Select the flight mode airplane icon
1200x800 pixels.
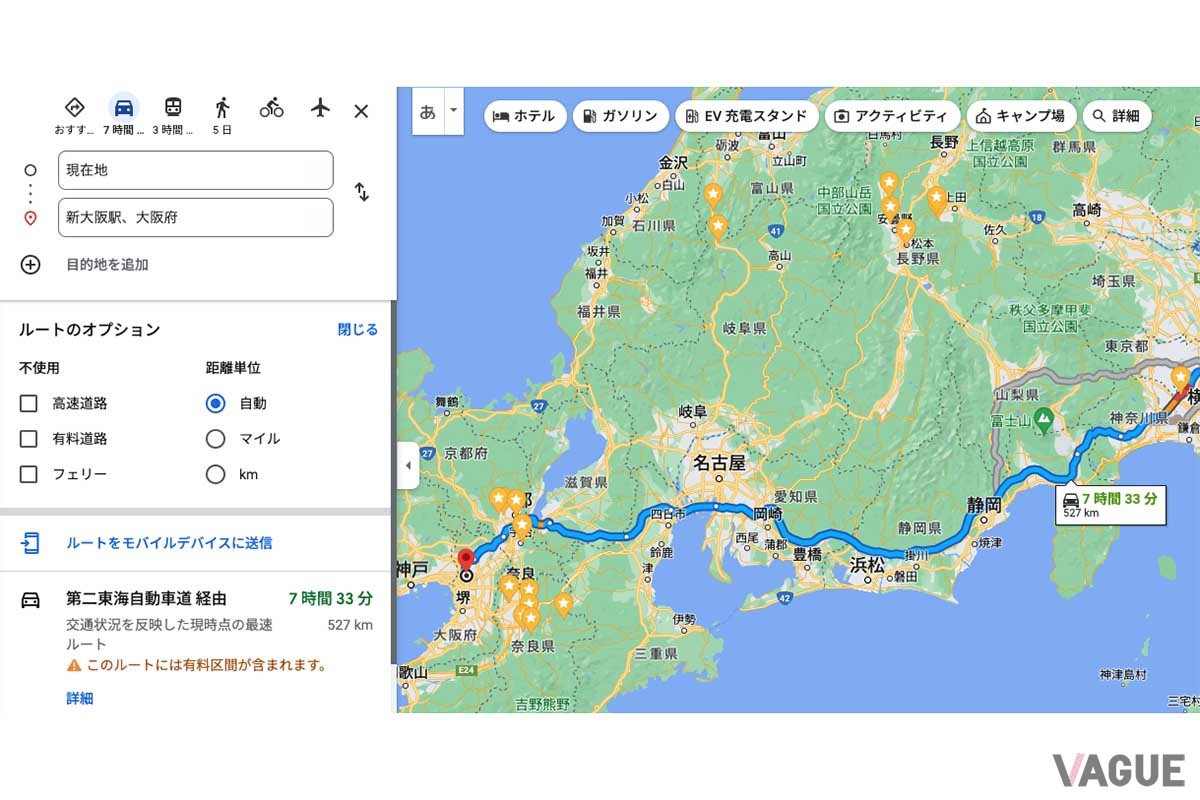pyautogui.click(x=318, y=105)
